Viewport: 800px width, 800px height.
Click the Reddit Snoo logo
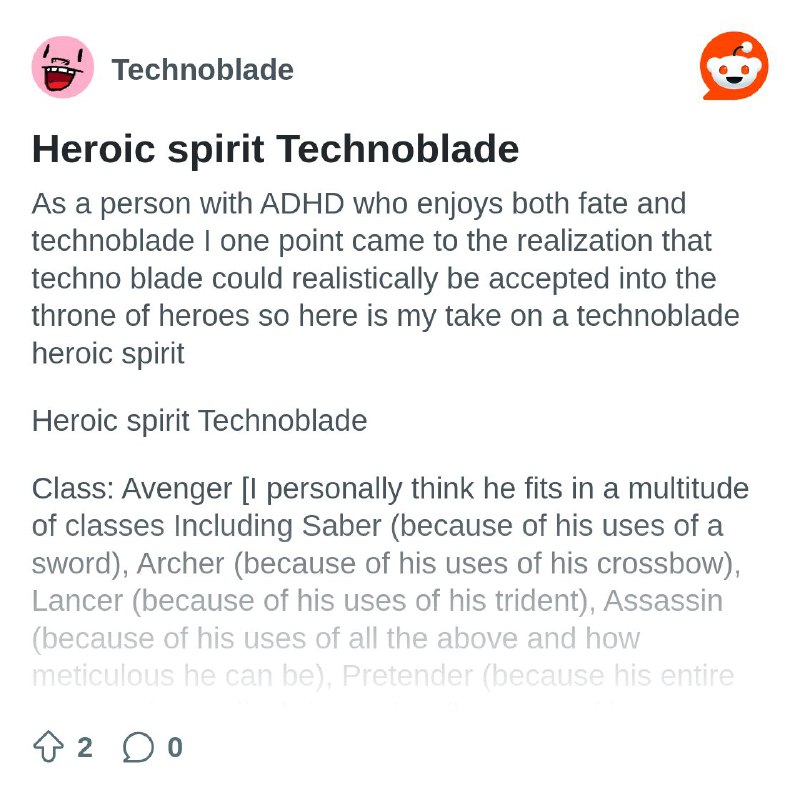pos(734,66)
